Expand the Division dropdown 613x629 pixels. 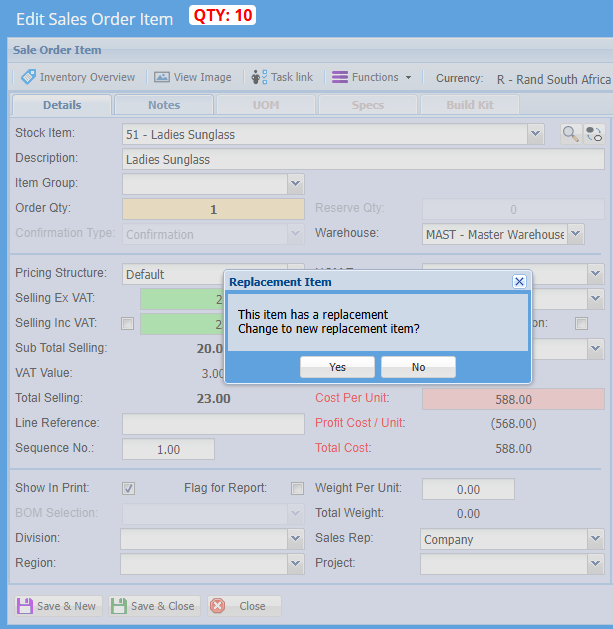pyautogui.click(x=296, y=539)
